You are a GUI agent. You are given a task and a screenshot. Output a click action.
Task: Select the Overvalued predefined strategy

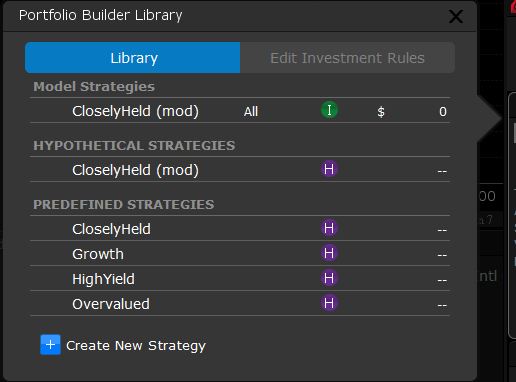(x=240, y=303)
